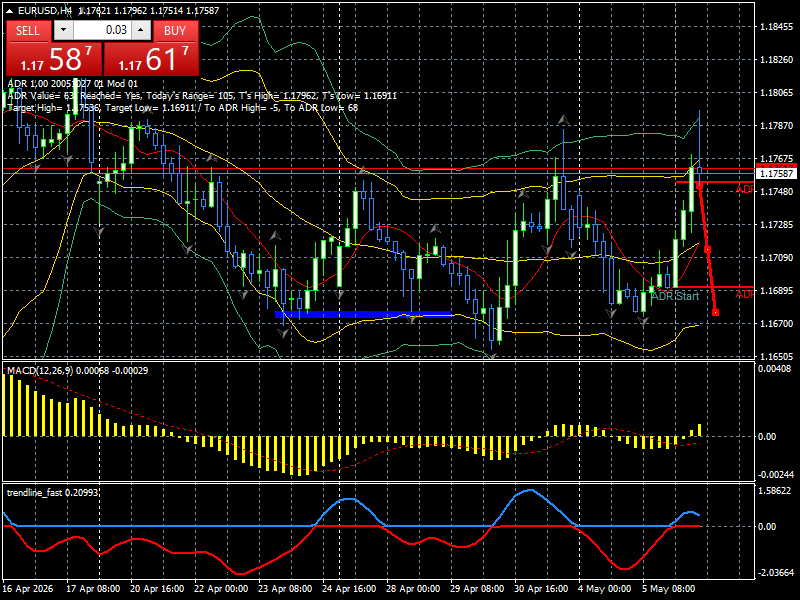Collapse the one-click trading panel triangle
Screen dimensions: 800x600
coord(10,11)
